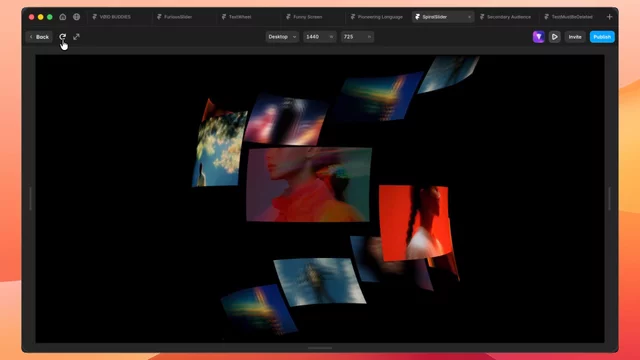Edit the 725 height field
The height and width of the screenshot is (360, 640).
point(357,37)
